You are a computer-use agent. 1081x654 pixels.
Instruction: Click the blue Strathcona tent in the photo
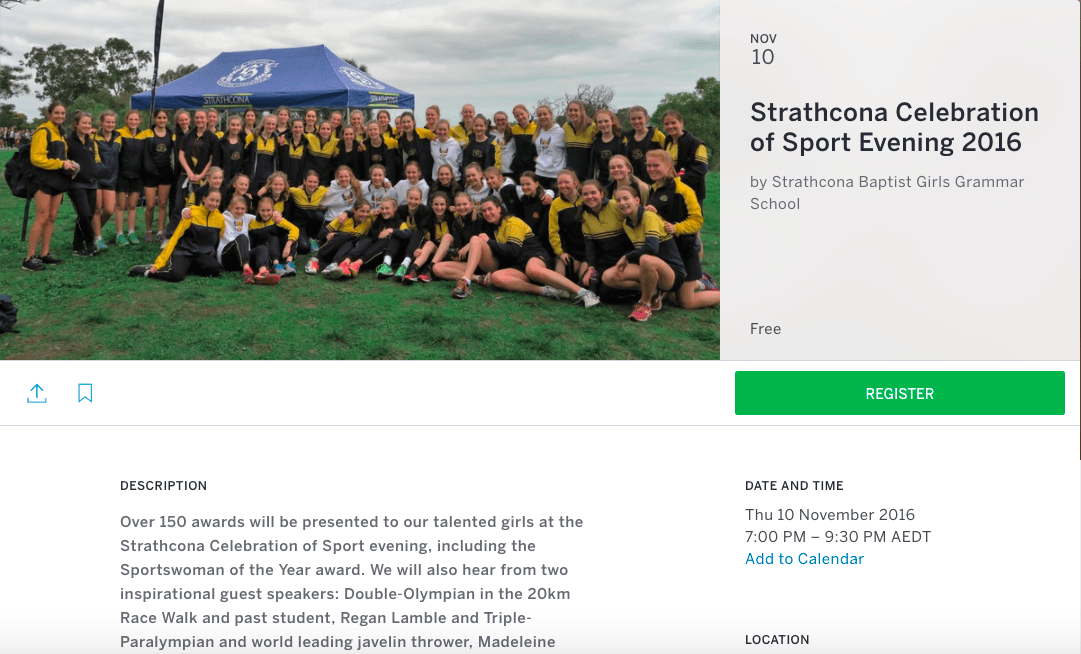[x=273, y=78]
